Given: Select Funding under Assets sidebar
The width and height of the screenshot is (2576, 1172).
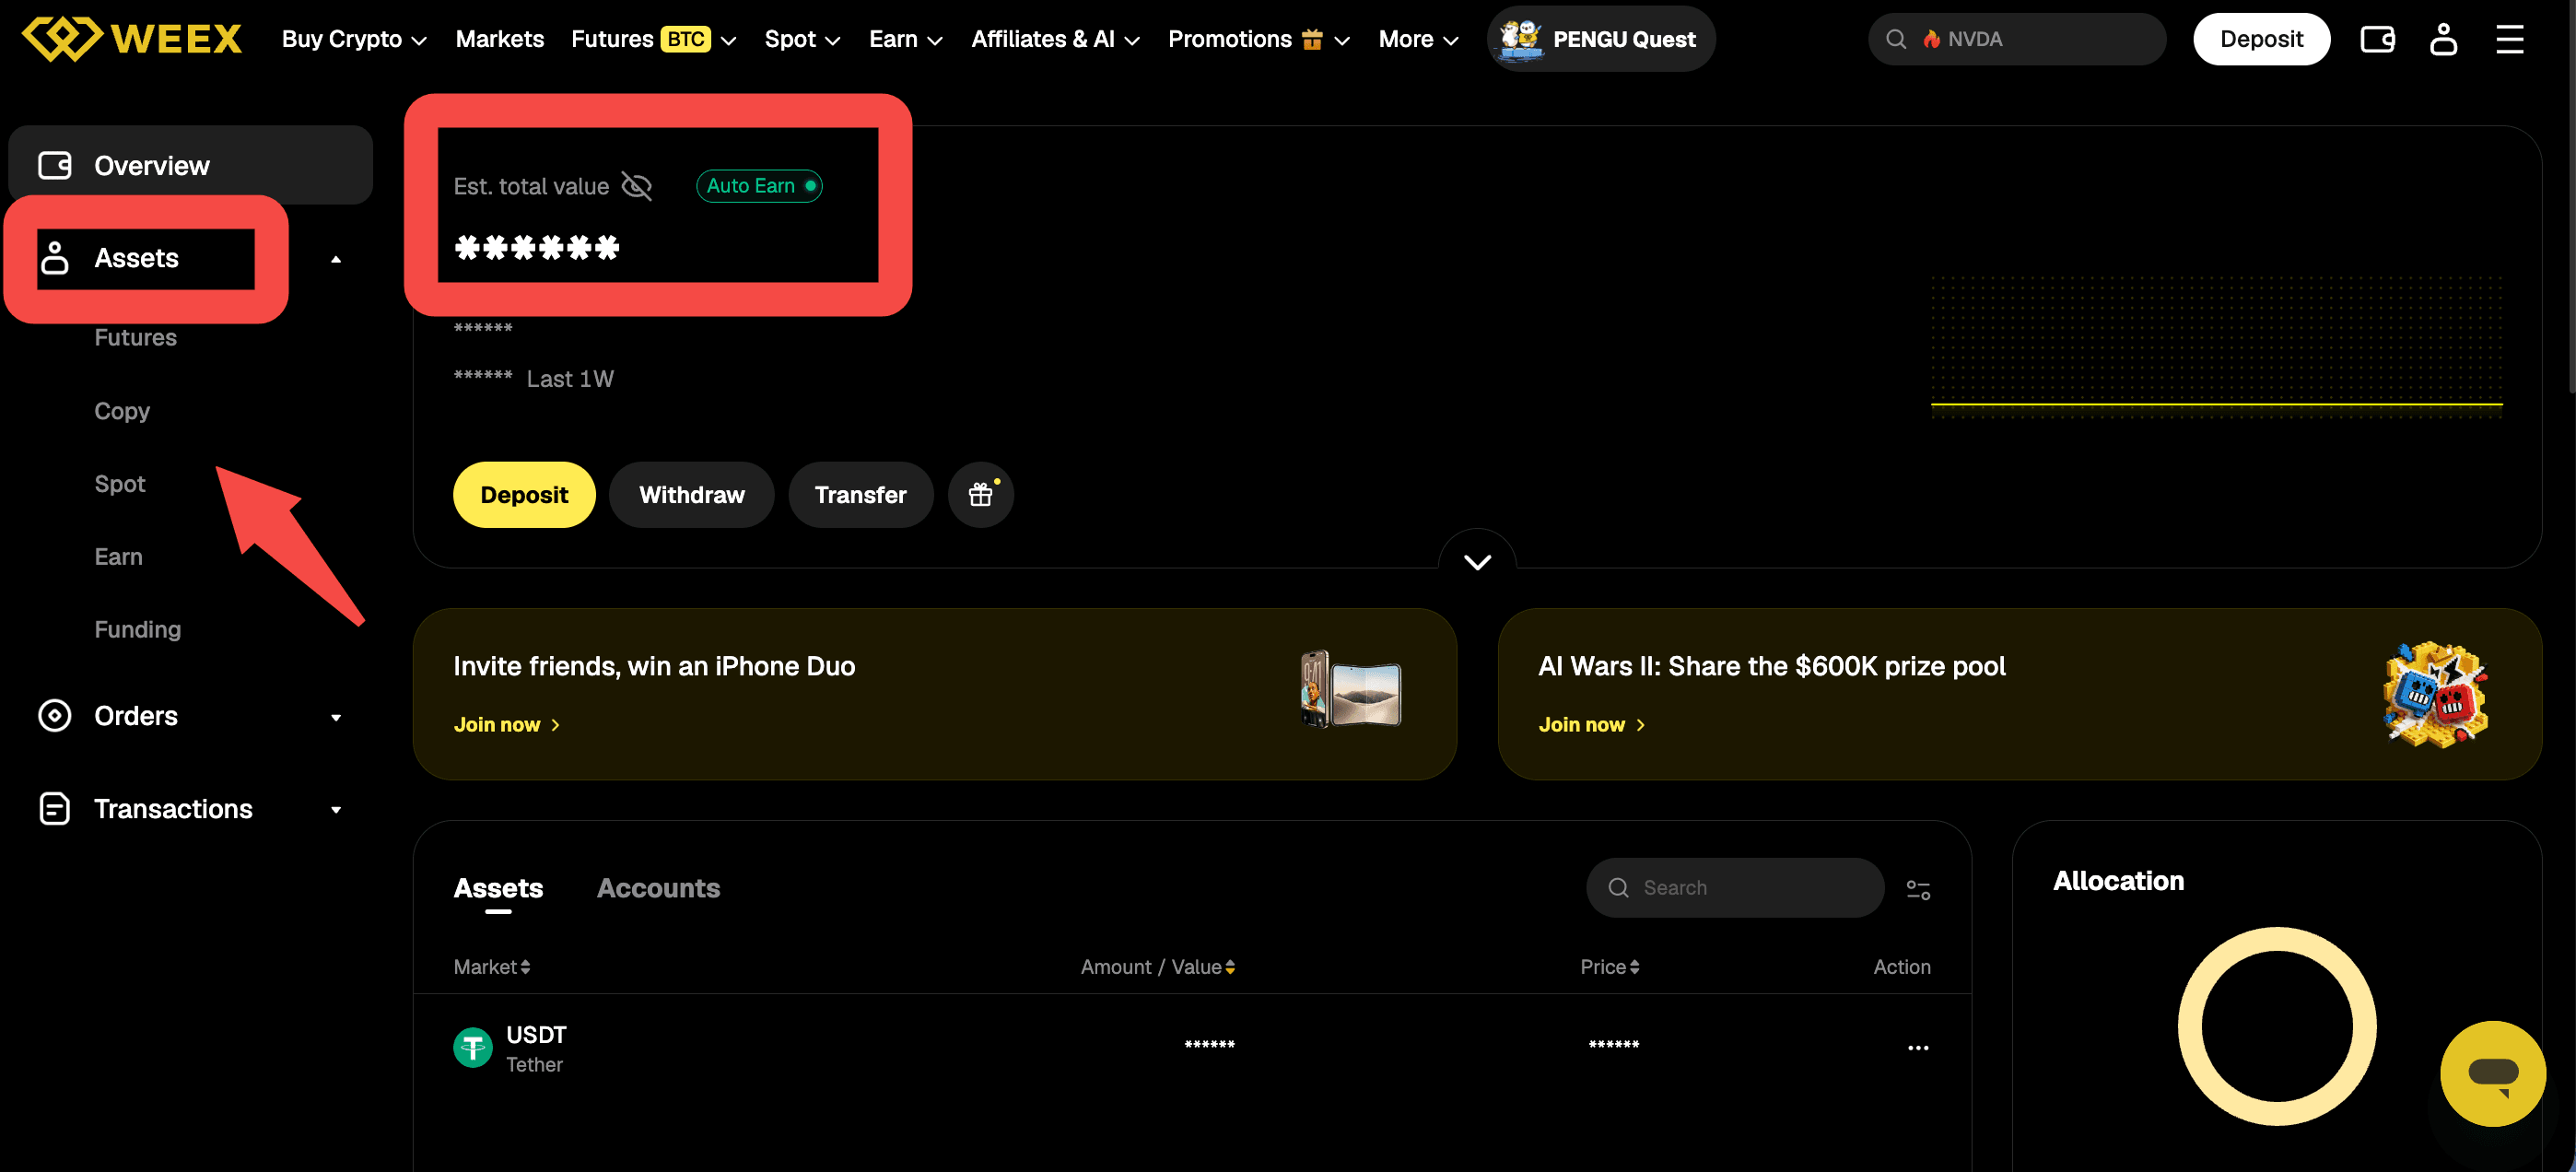Looking at the screenshot, I should pos(137,629).
